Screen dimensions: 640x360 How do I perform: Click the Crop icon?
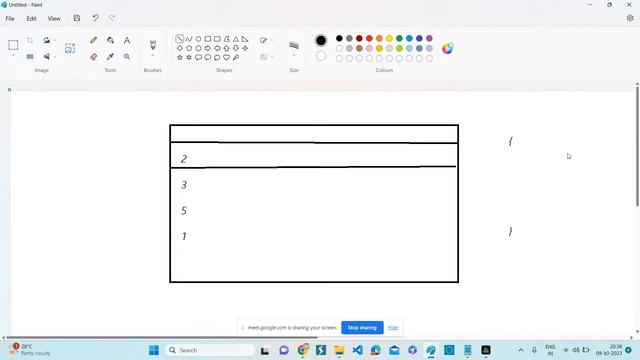(x=30, y=40)
